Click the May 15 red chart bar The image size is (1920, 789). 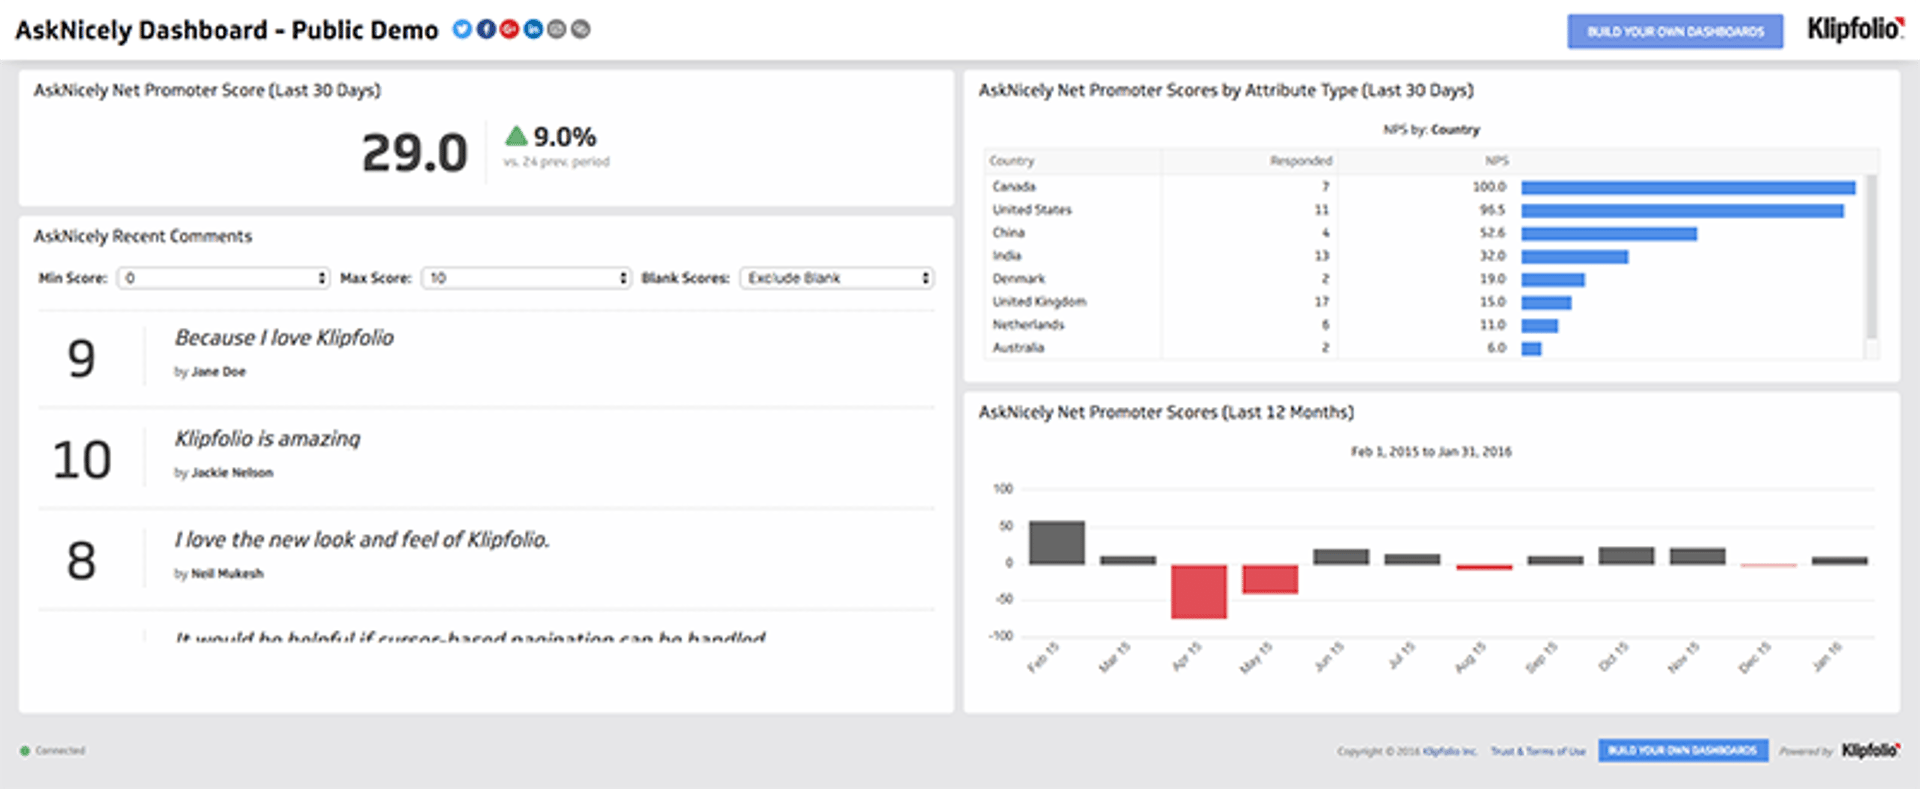tap(1270, 579)
